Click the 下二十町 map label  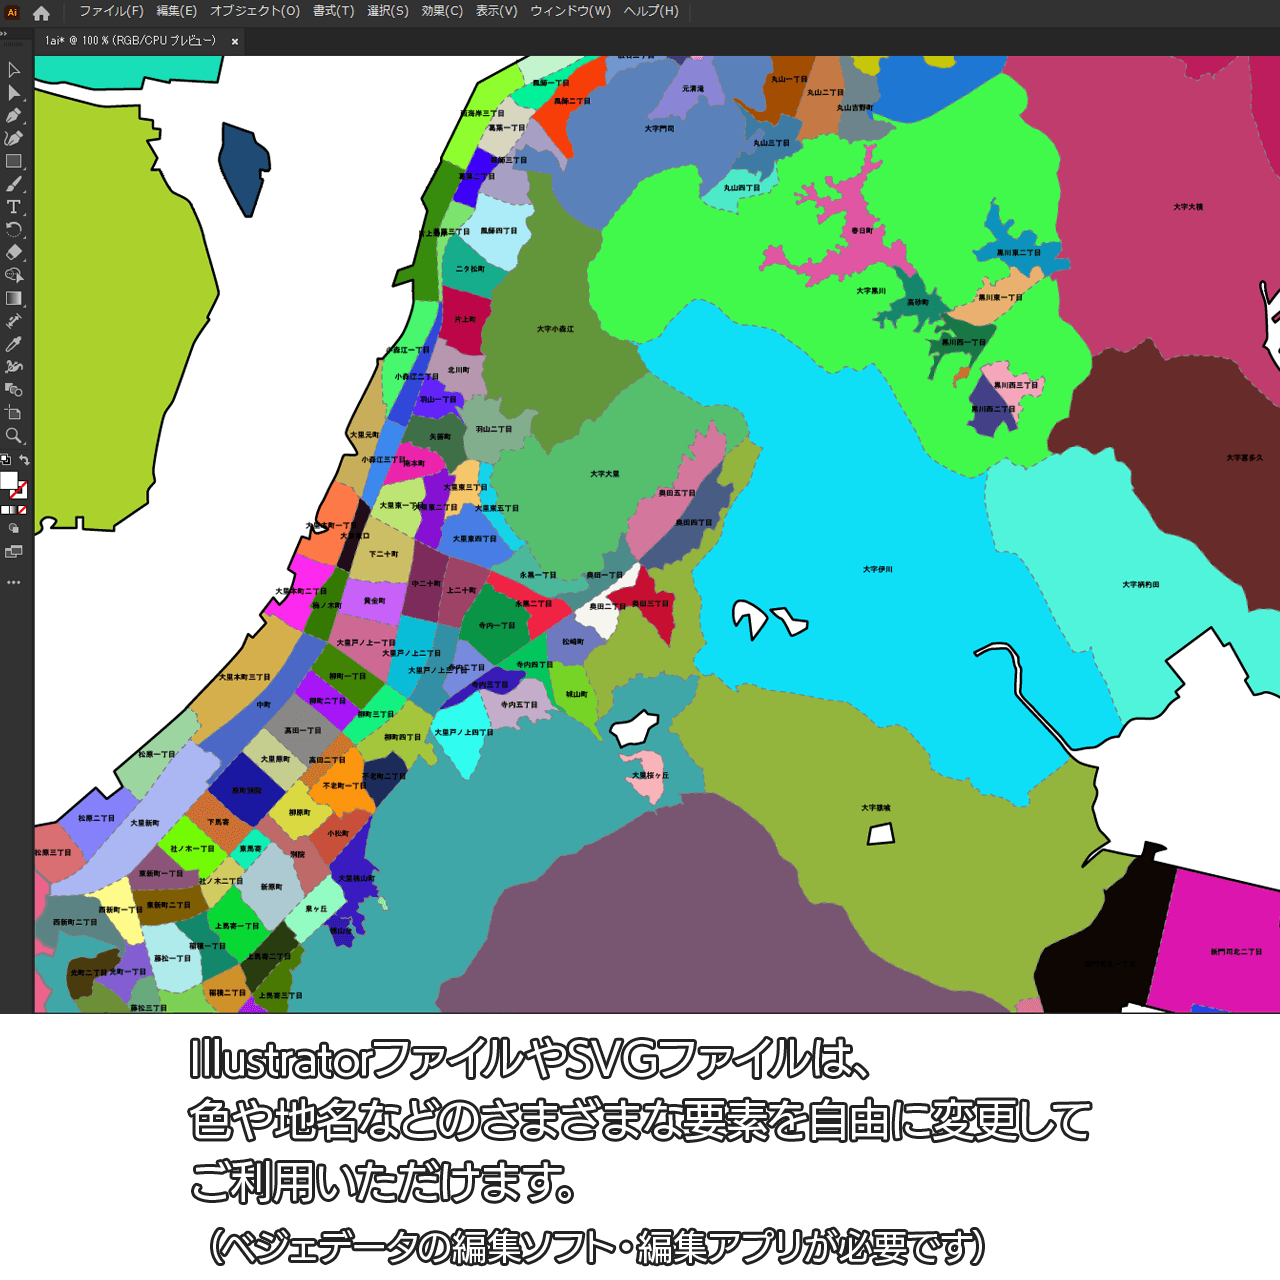pyautogui.click(x=384, y=554)
